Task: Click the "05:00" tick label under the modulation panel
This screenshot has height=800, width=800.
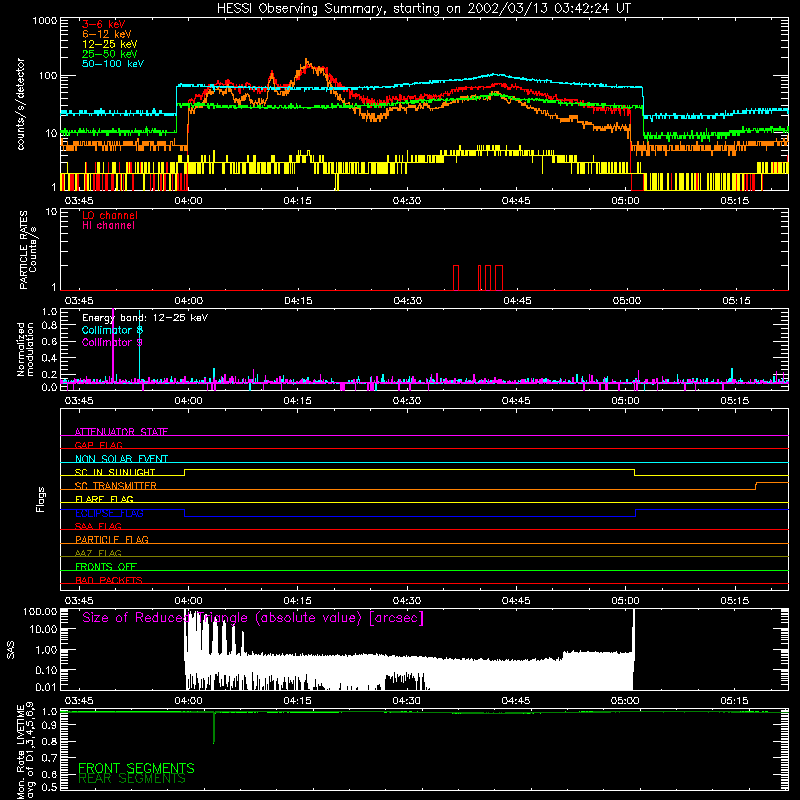Action: coord(625,401)
